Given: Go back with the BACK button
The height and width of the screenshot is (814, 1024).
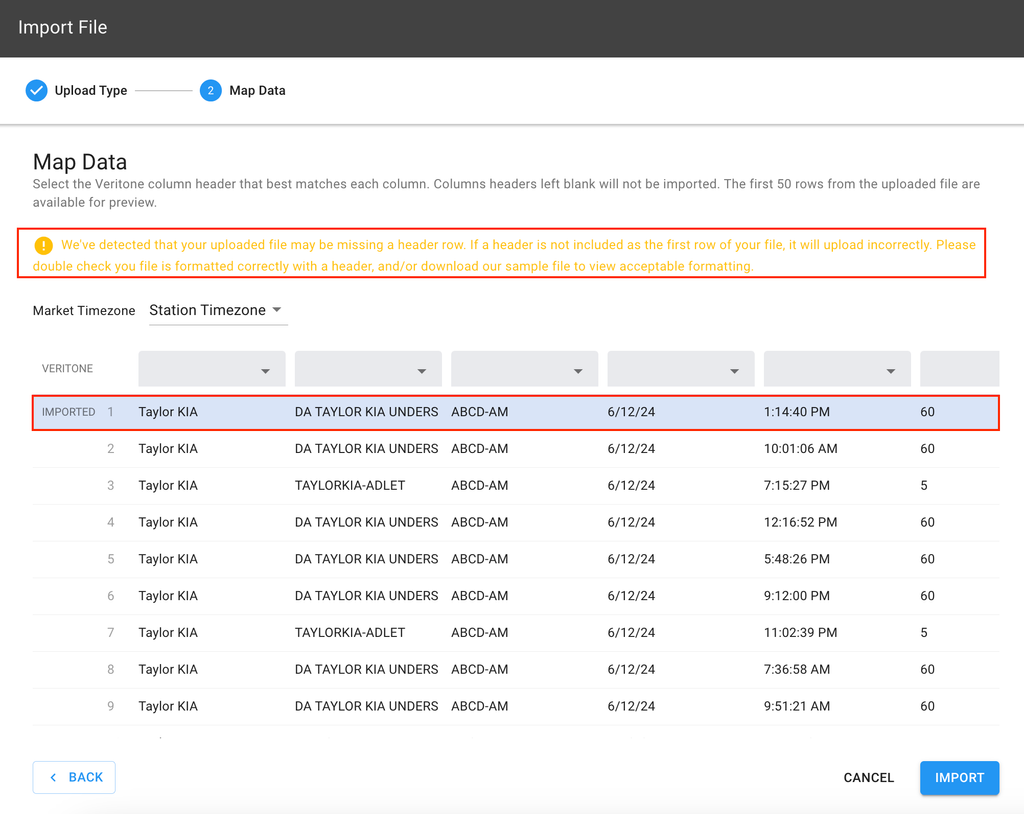Looking at the screenshot, I should tap(74, 777).
